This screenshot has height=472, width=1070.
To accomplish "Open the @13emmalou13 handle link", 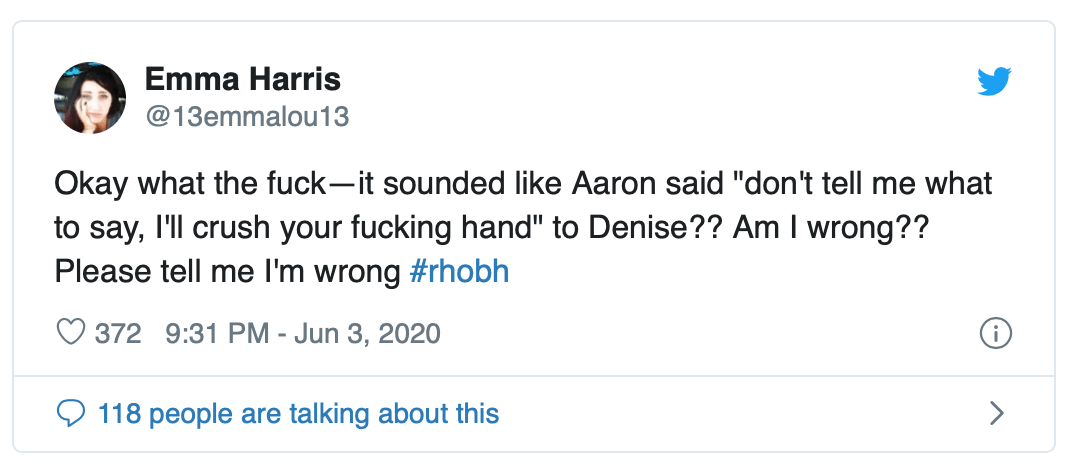I will (x=247, y=116).
